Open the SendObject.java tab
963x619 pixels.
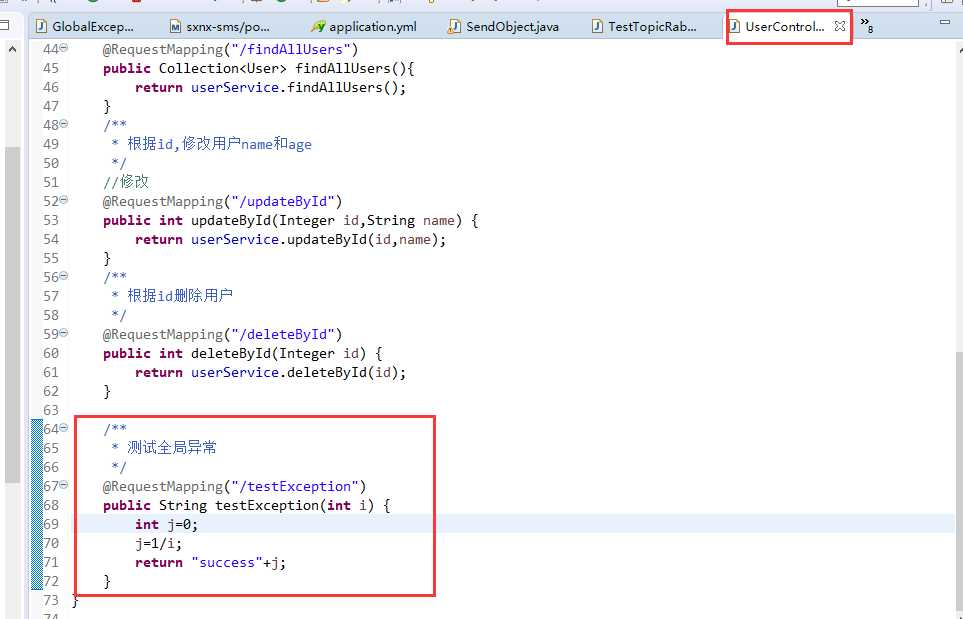point(504,26)
